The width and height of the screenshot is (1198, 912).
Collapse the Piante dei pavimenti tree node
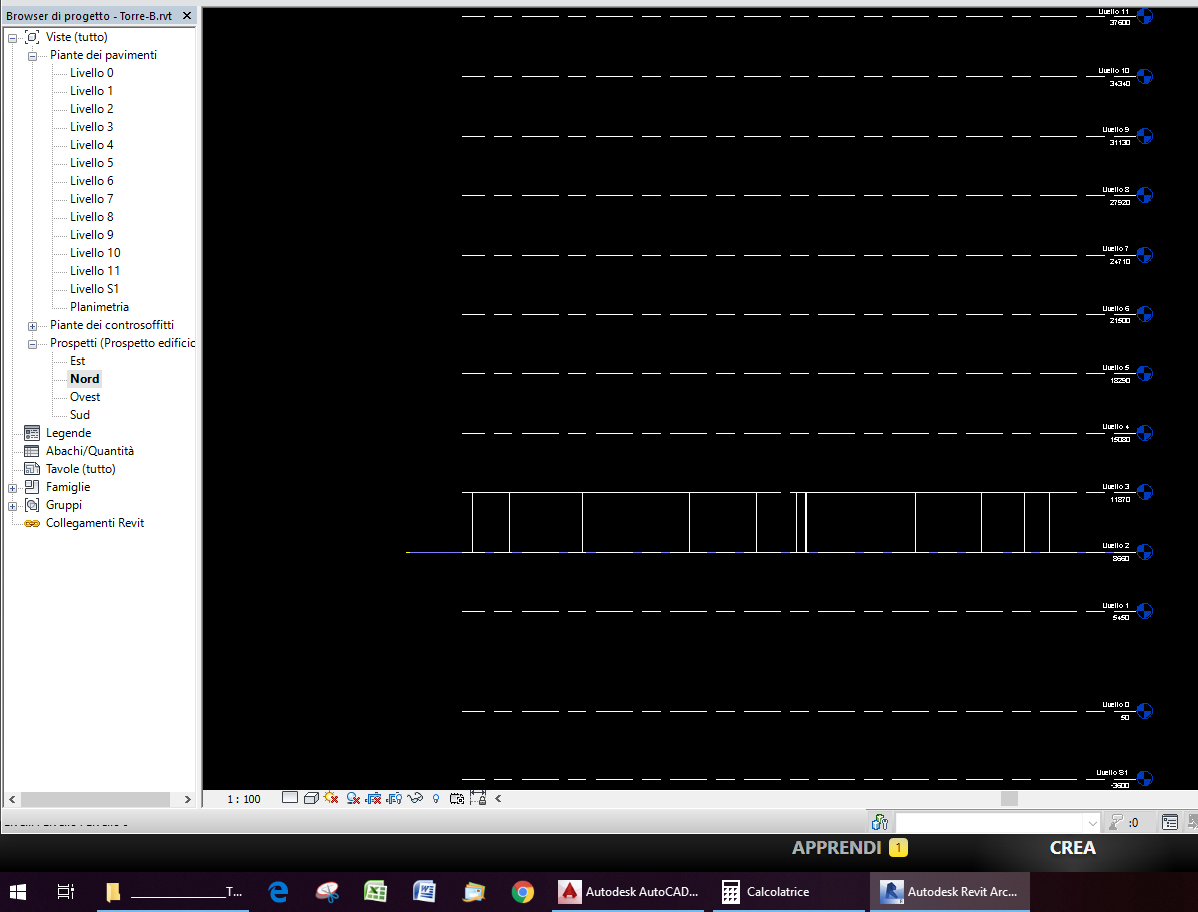click(32, 56)
